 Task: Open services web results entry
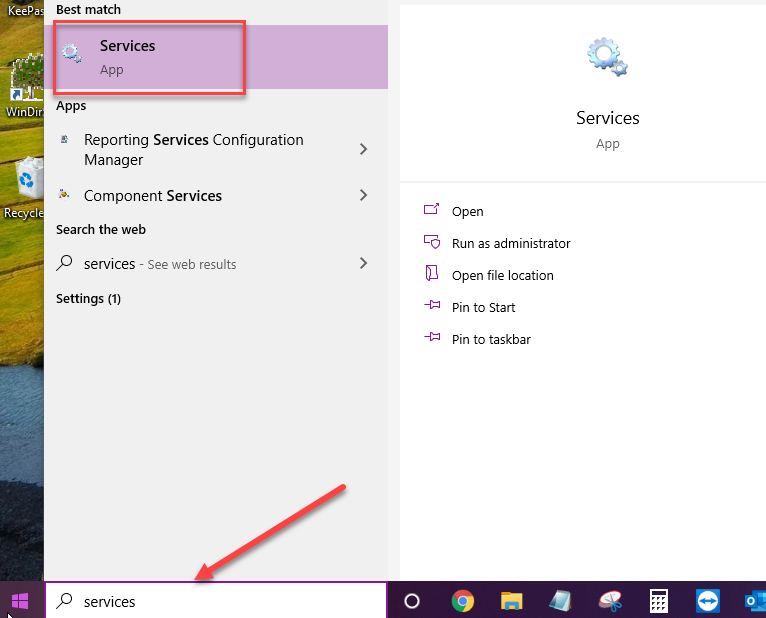pyautogui.click(x=216, y=264)
